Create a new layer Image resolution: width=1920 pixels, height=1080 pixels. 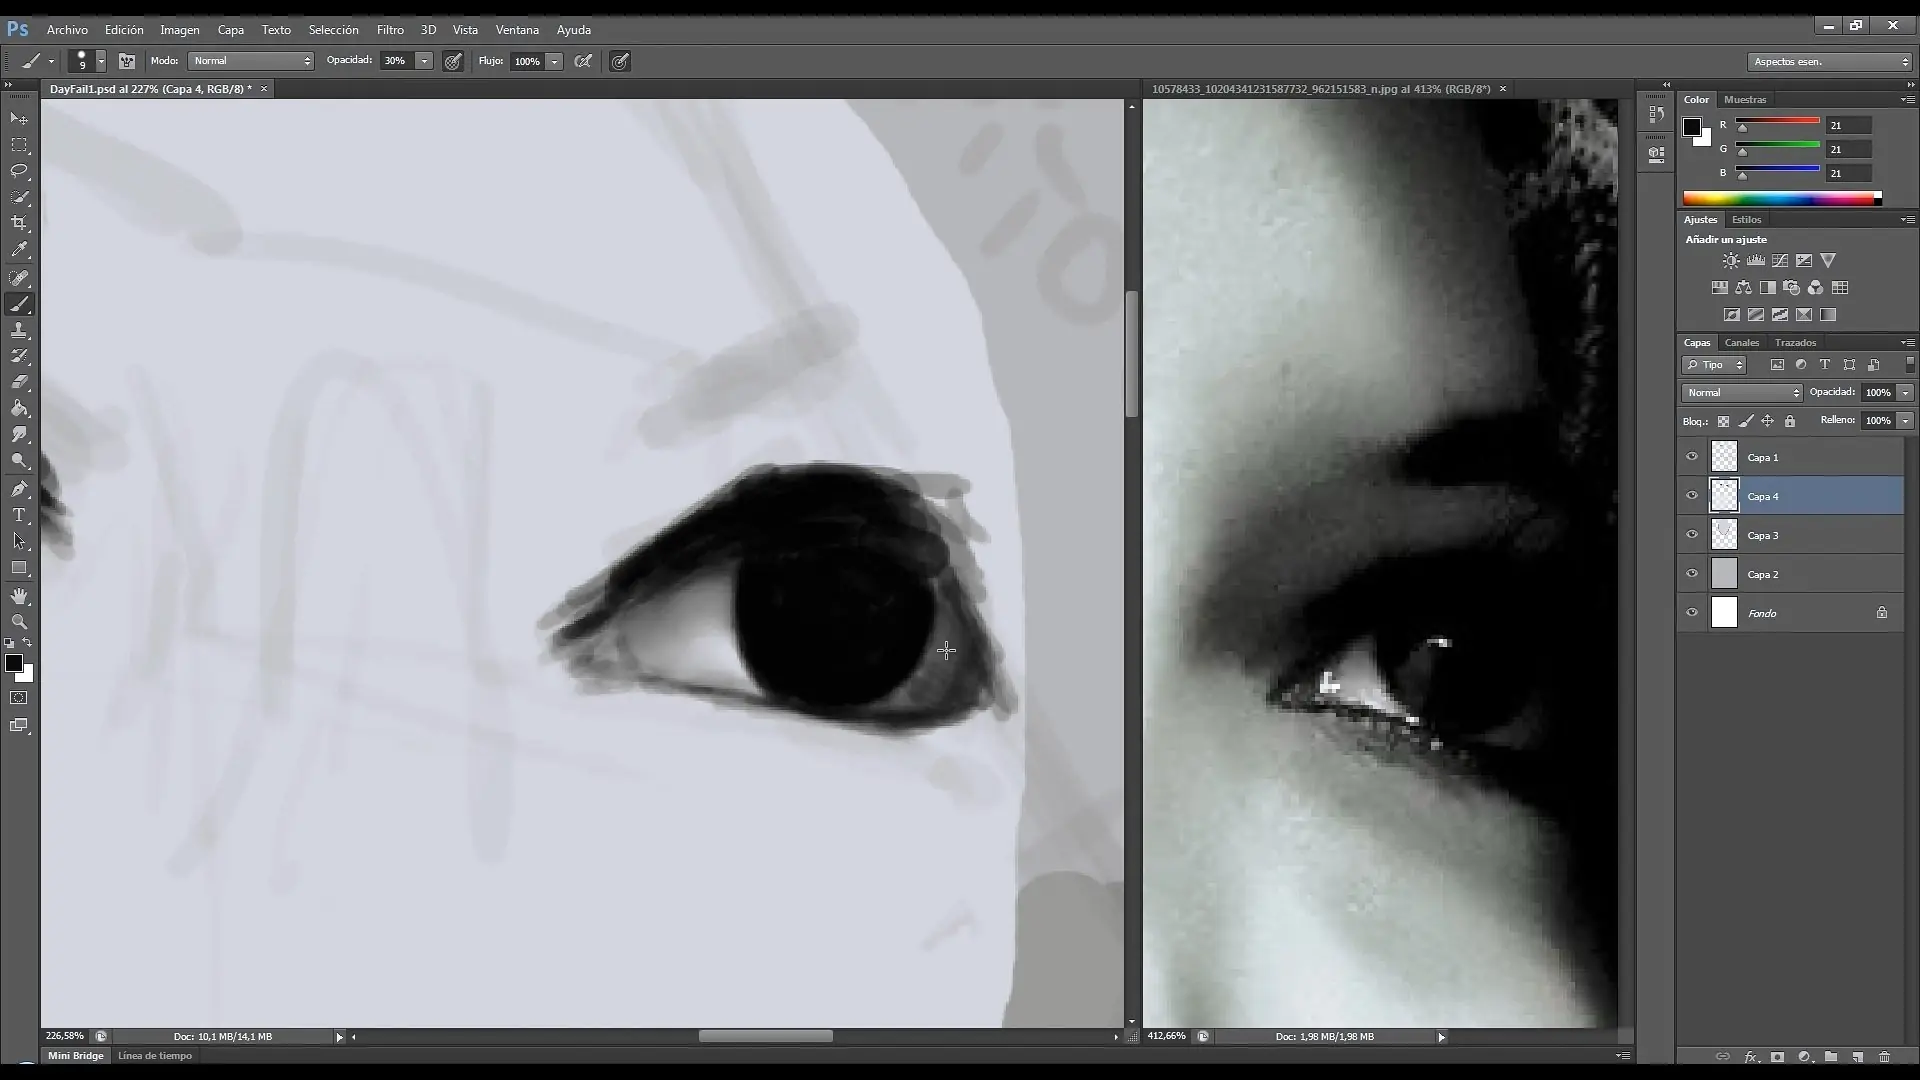click(x=1858, y=1056)
